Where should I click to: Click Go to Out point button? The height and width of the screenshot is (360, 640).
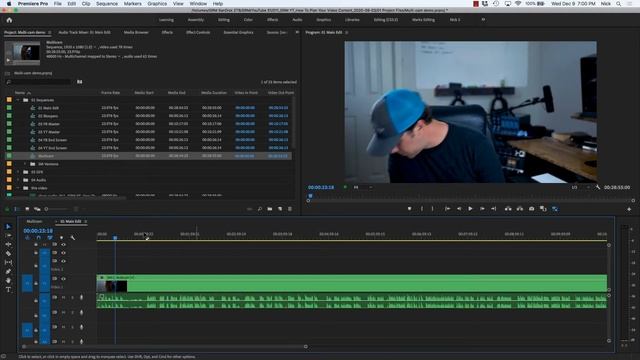point(493,209)
